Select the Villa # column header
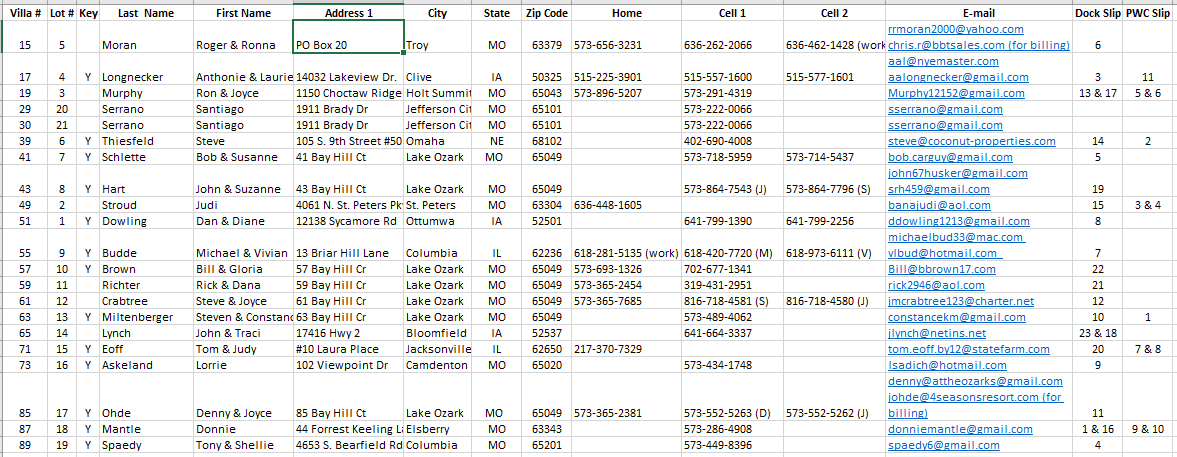1177x457 pixels. [x=26, y=14]
